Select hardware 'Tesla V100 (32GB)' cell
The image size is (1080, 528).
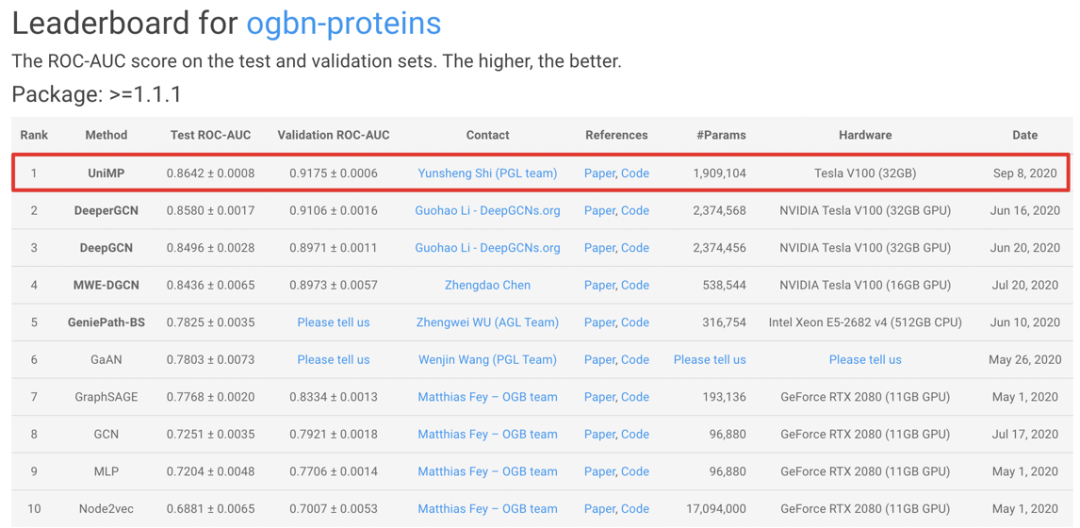865,173
